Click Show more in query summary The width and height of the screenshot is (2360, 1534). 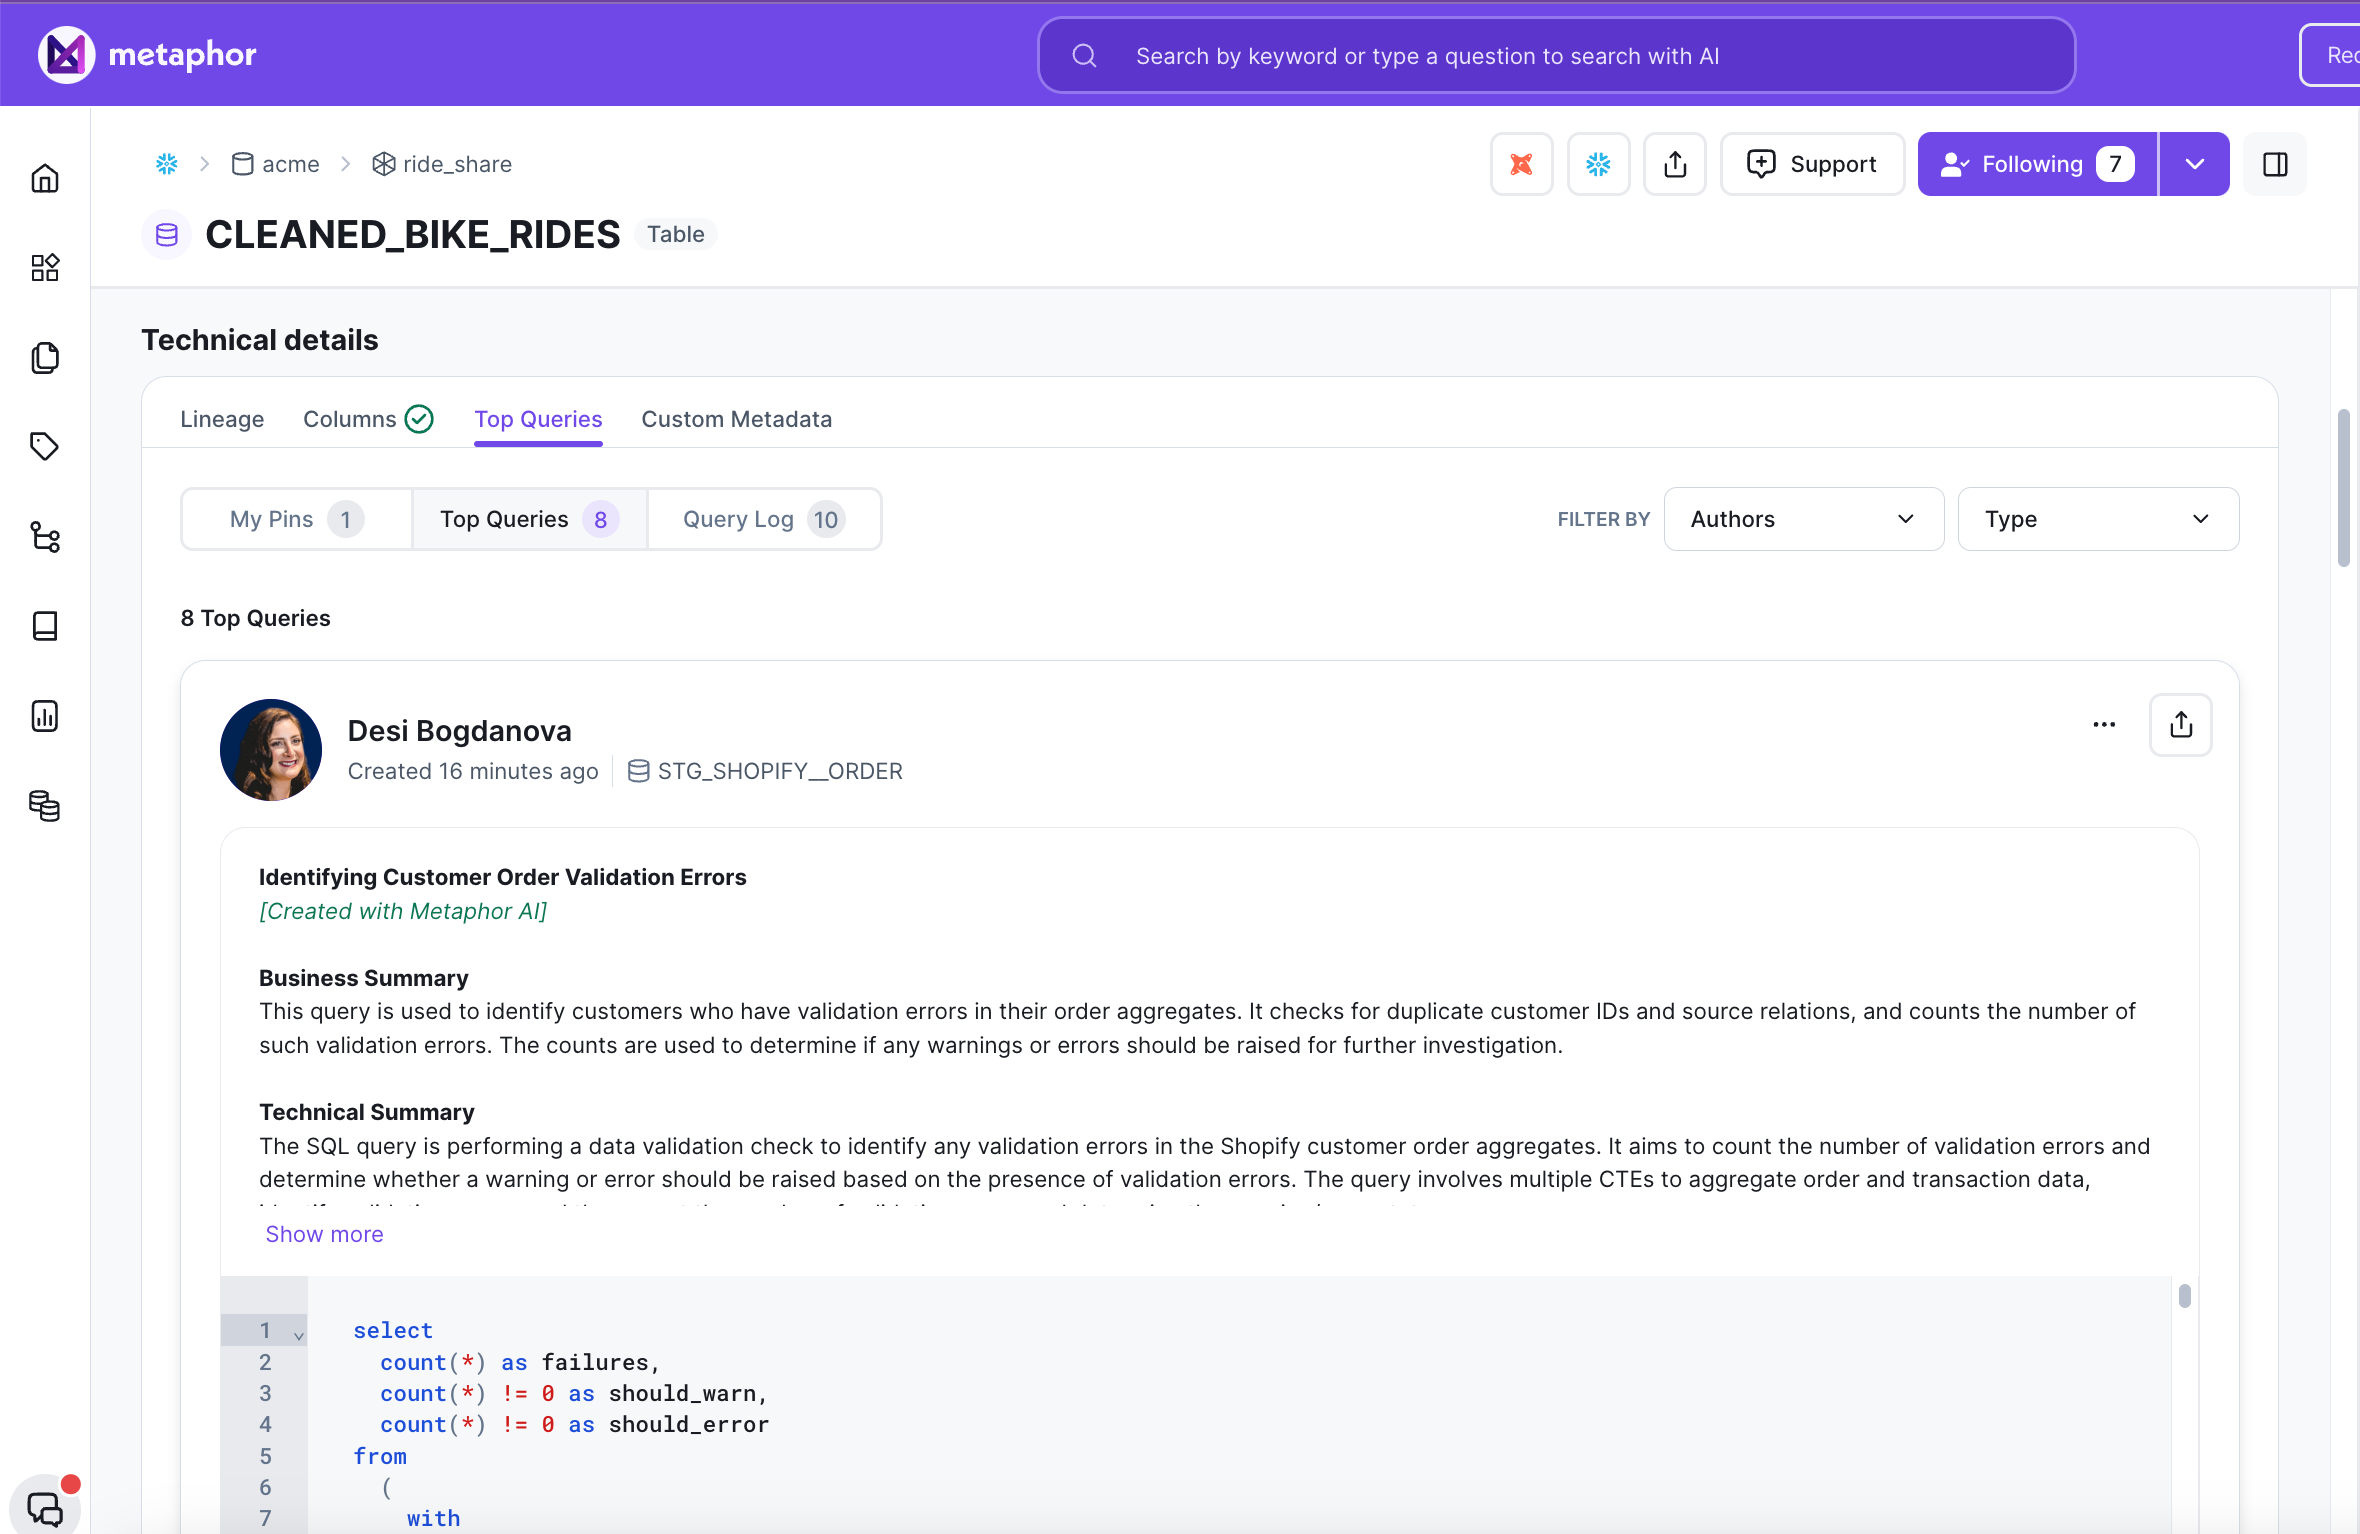pos(324,1234)
